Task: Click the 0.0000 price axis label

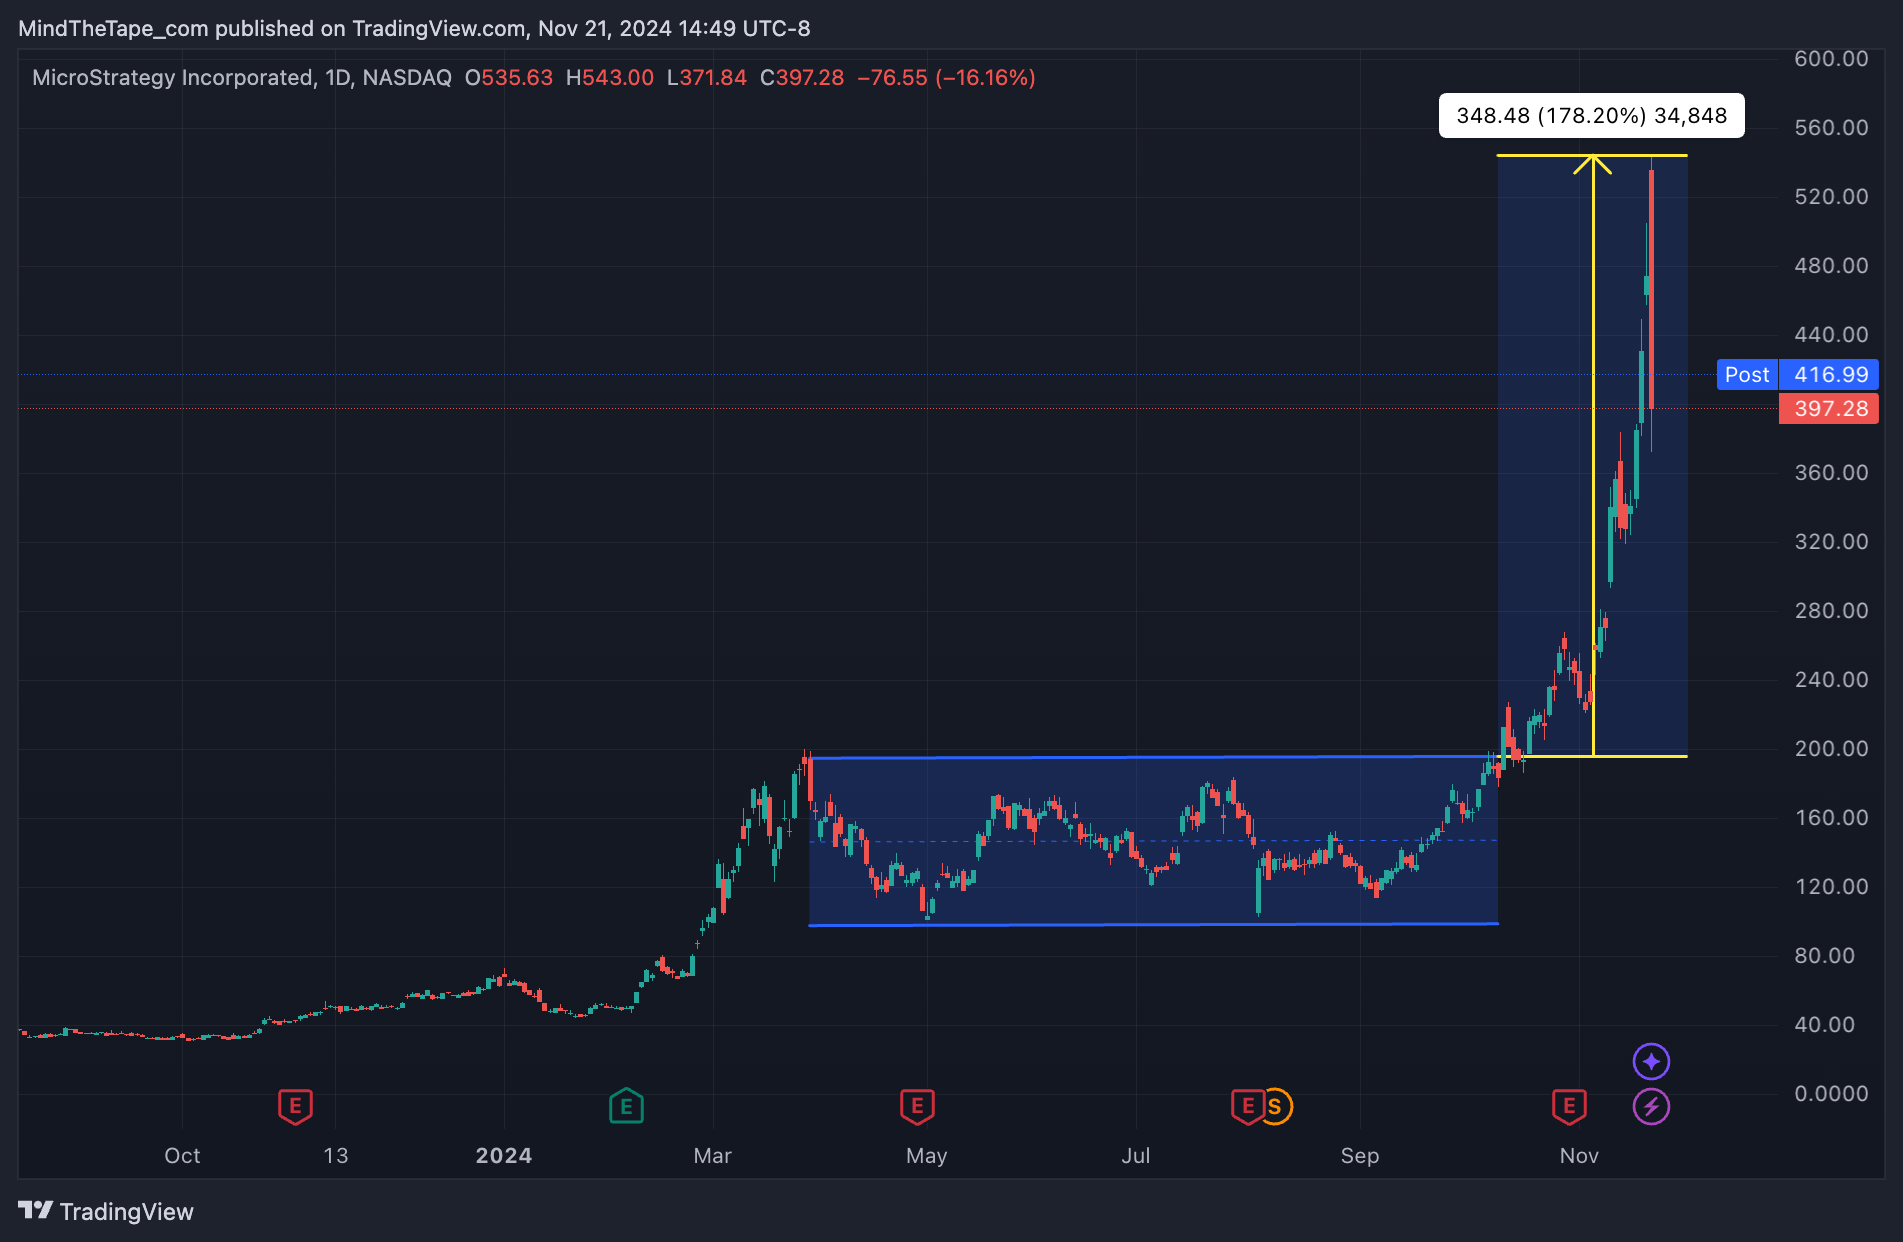Action: (1831, 1094)
